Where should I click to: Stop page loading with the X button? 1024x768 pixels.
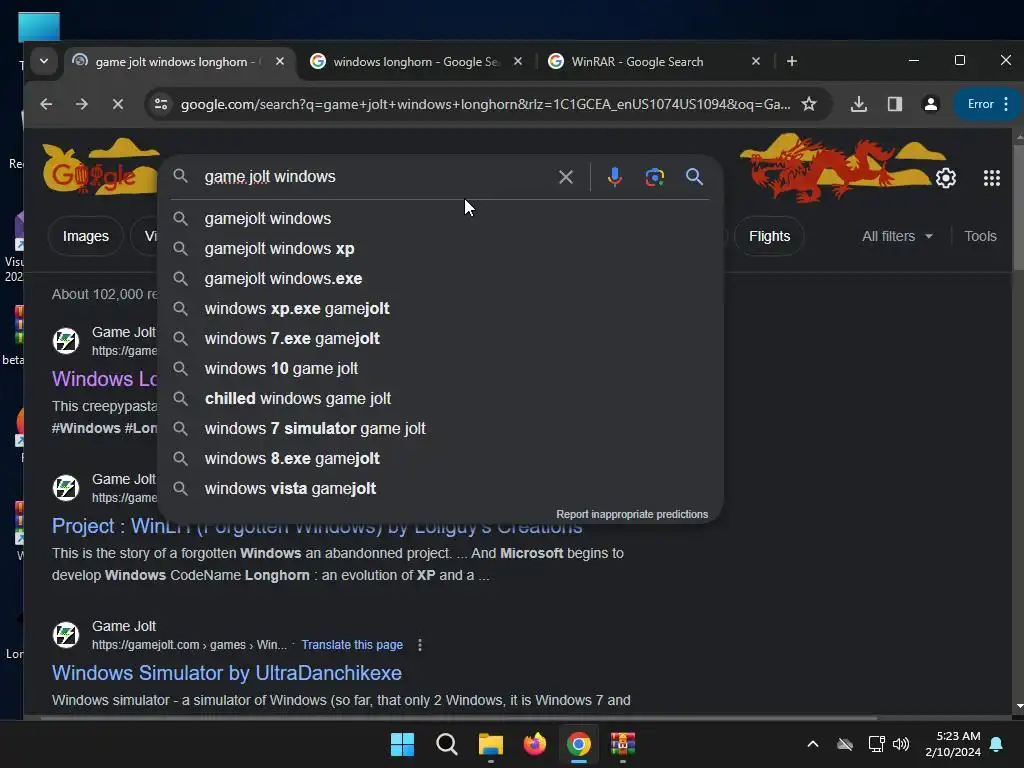coord(118,104)
